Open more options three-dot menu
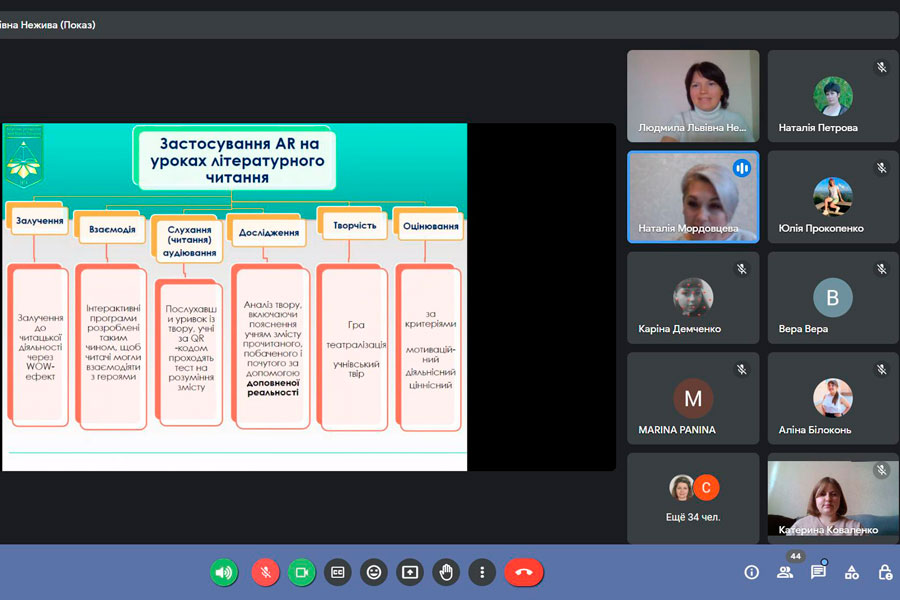Viewport: 900px width, 600px height. coord(482,572)
